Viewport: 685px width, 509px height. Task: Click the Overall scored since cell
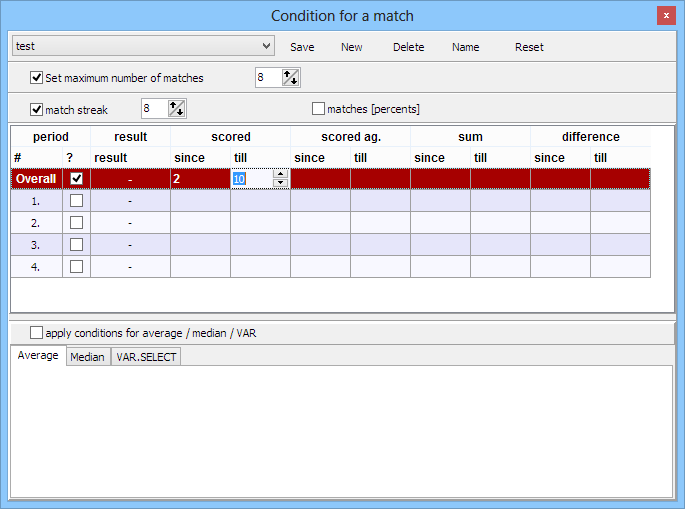point(200,178)
